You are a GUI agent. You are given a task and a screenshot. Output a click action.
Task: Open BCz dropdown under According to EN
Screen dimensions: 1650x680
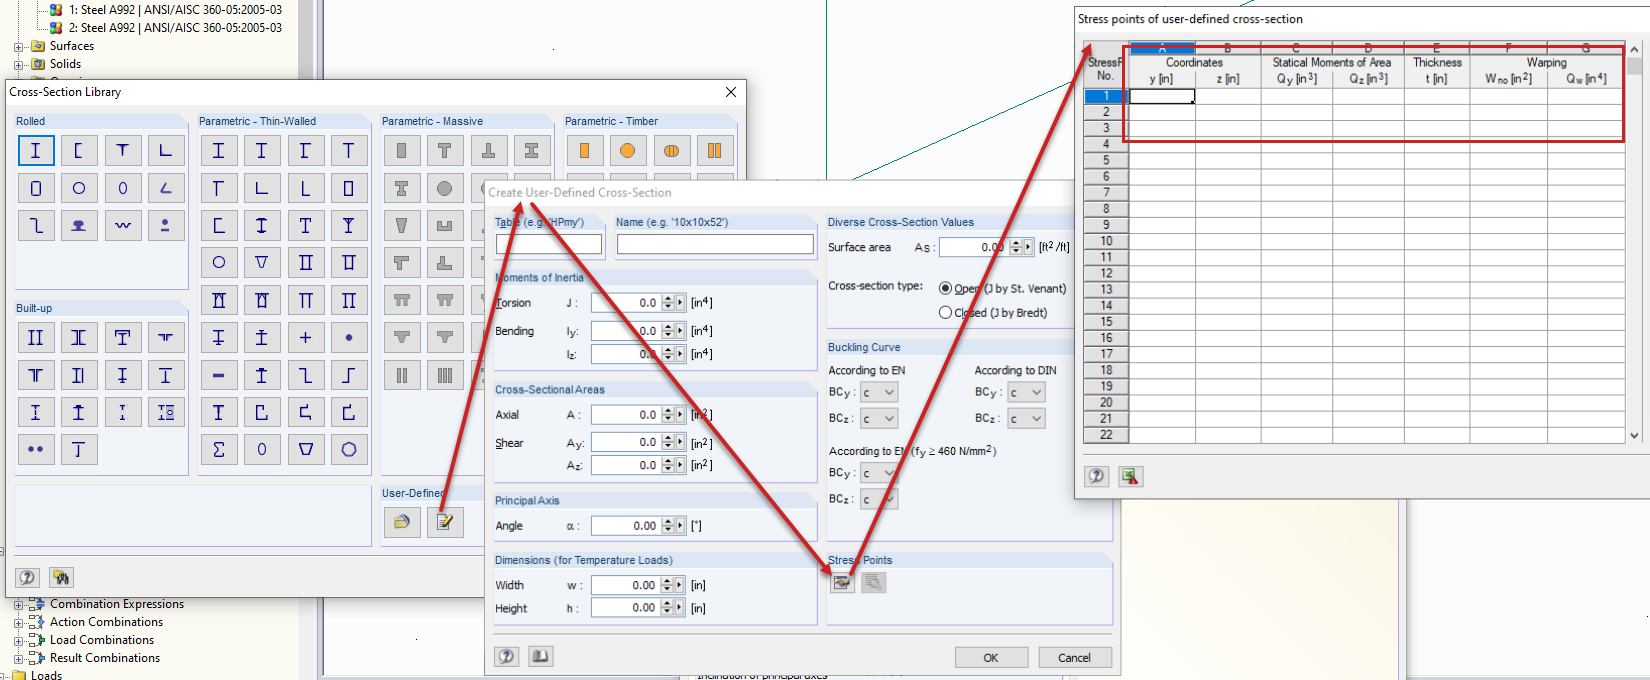point(879,419)
